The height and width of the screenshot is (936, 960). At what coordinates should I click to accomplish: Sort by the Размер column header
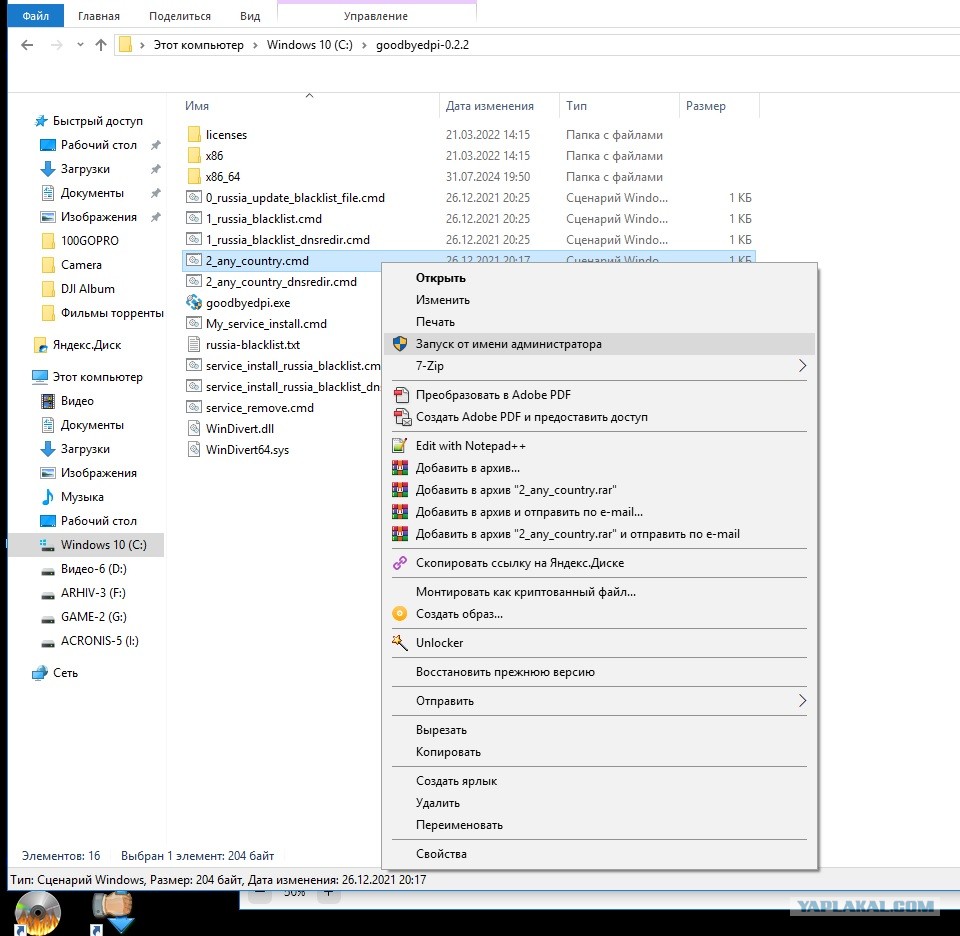pos(705,106)
